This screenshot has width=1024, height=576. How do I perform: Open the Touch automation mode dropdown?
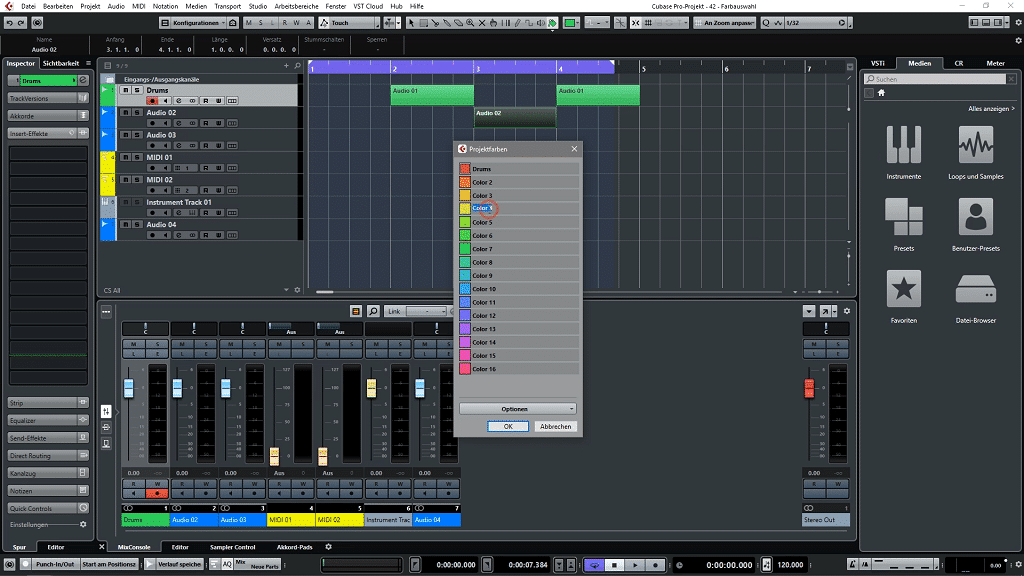[x=349, y=23]
